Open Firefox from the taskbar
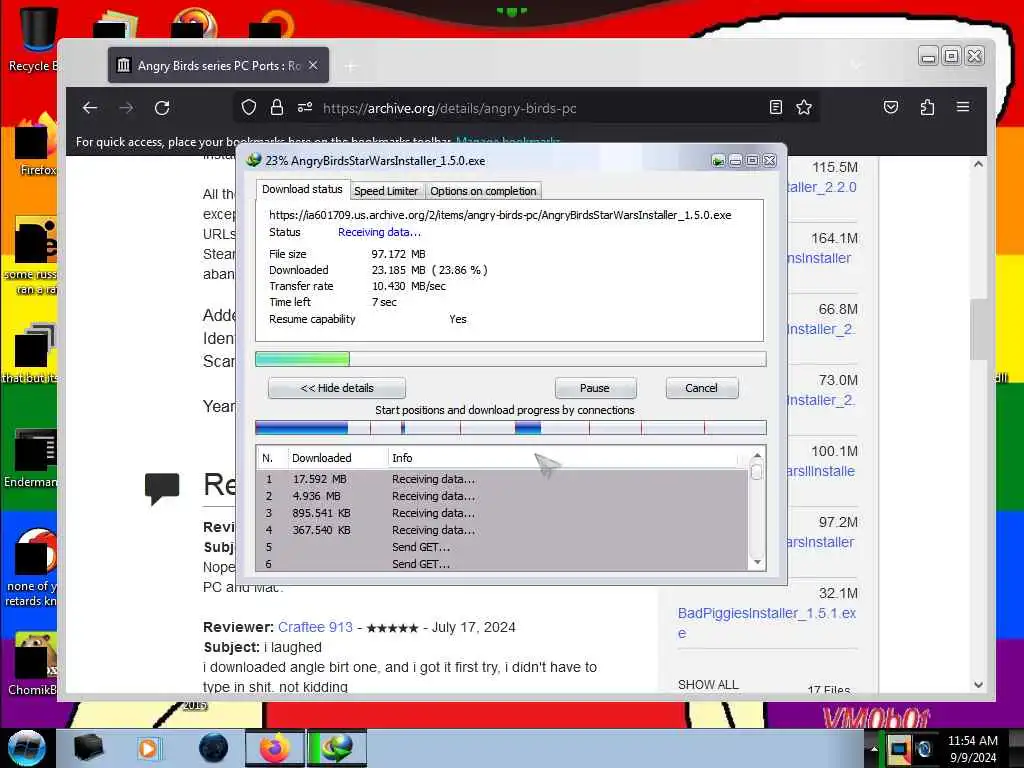 click(x=275, y=748)
